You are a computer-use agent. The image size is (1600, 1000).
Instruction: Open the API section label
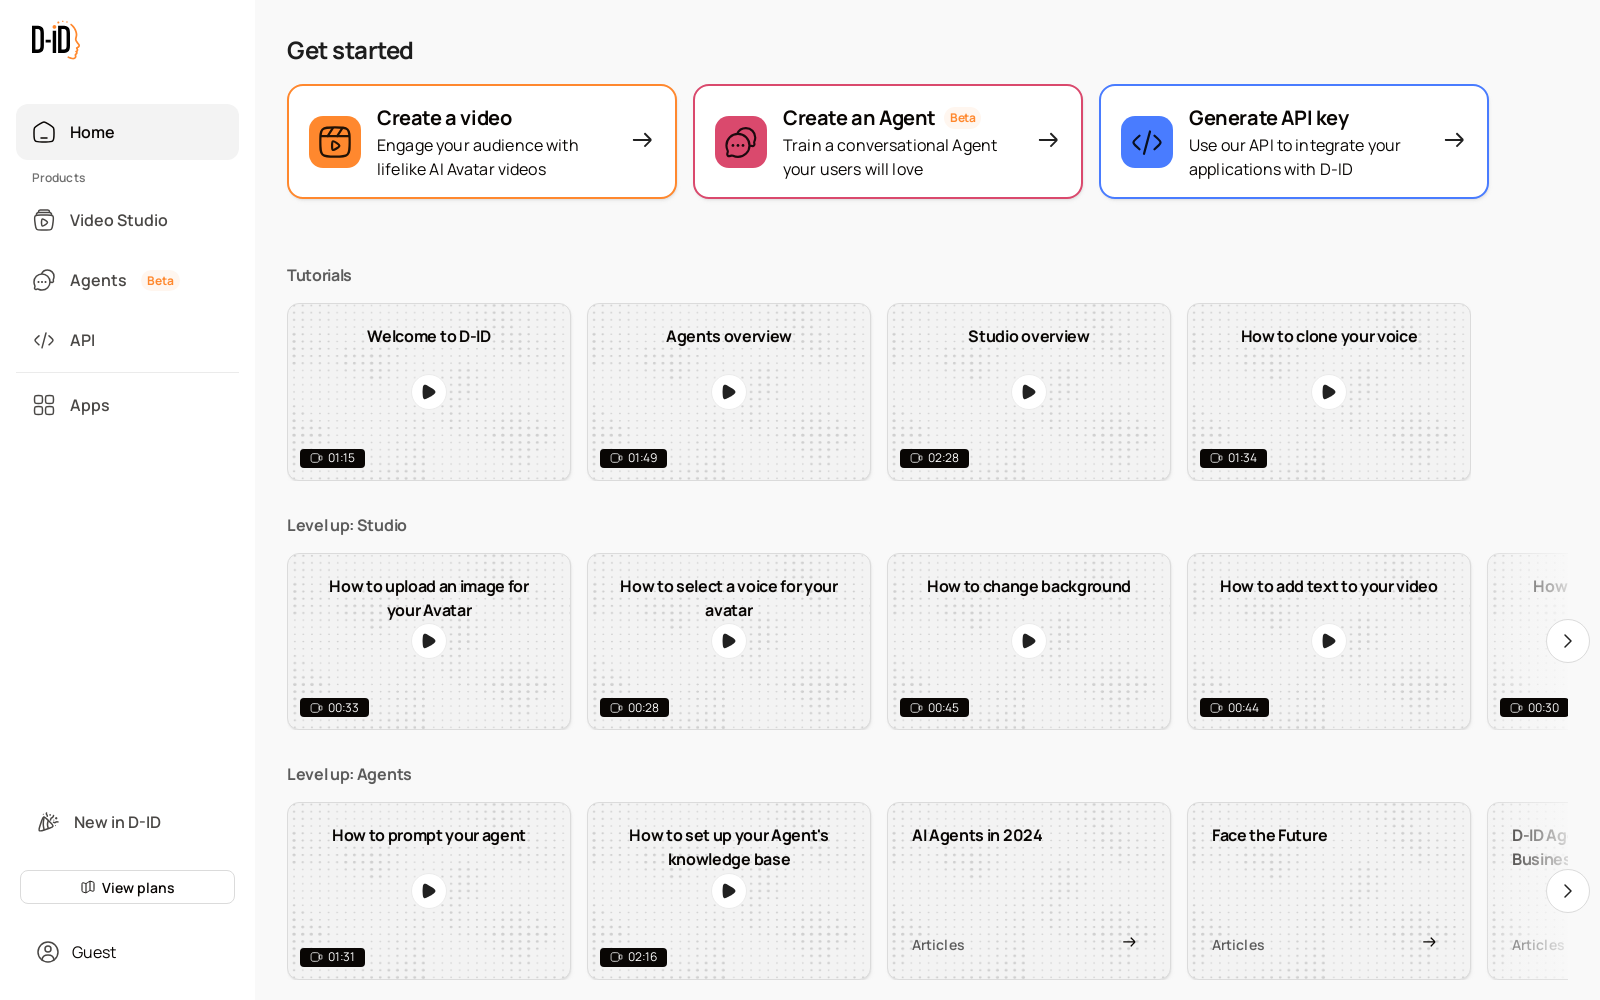[83, 340]
